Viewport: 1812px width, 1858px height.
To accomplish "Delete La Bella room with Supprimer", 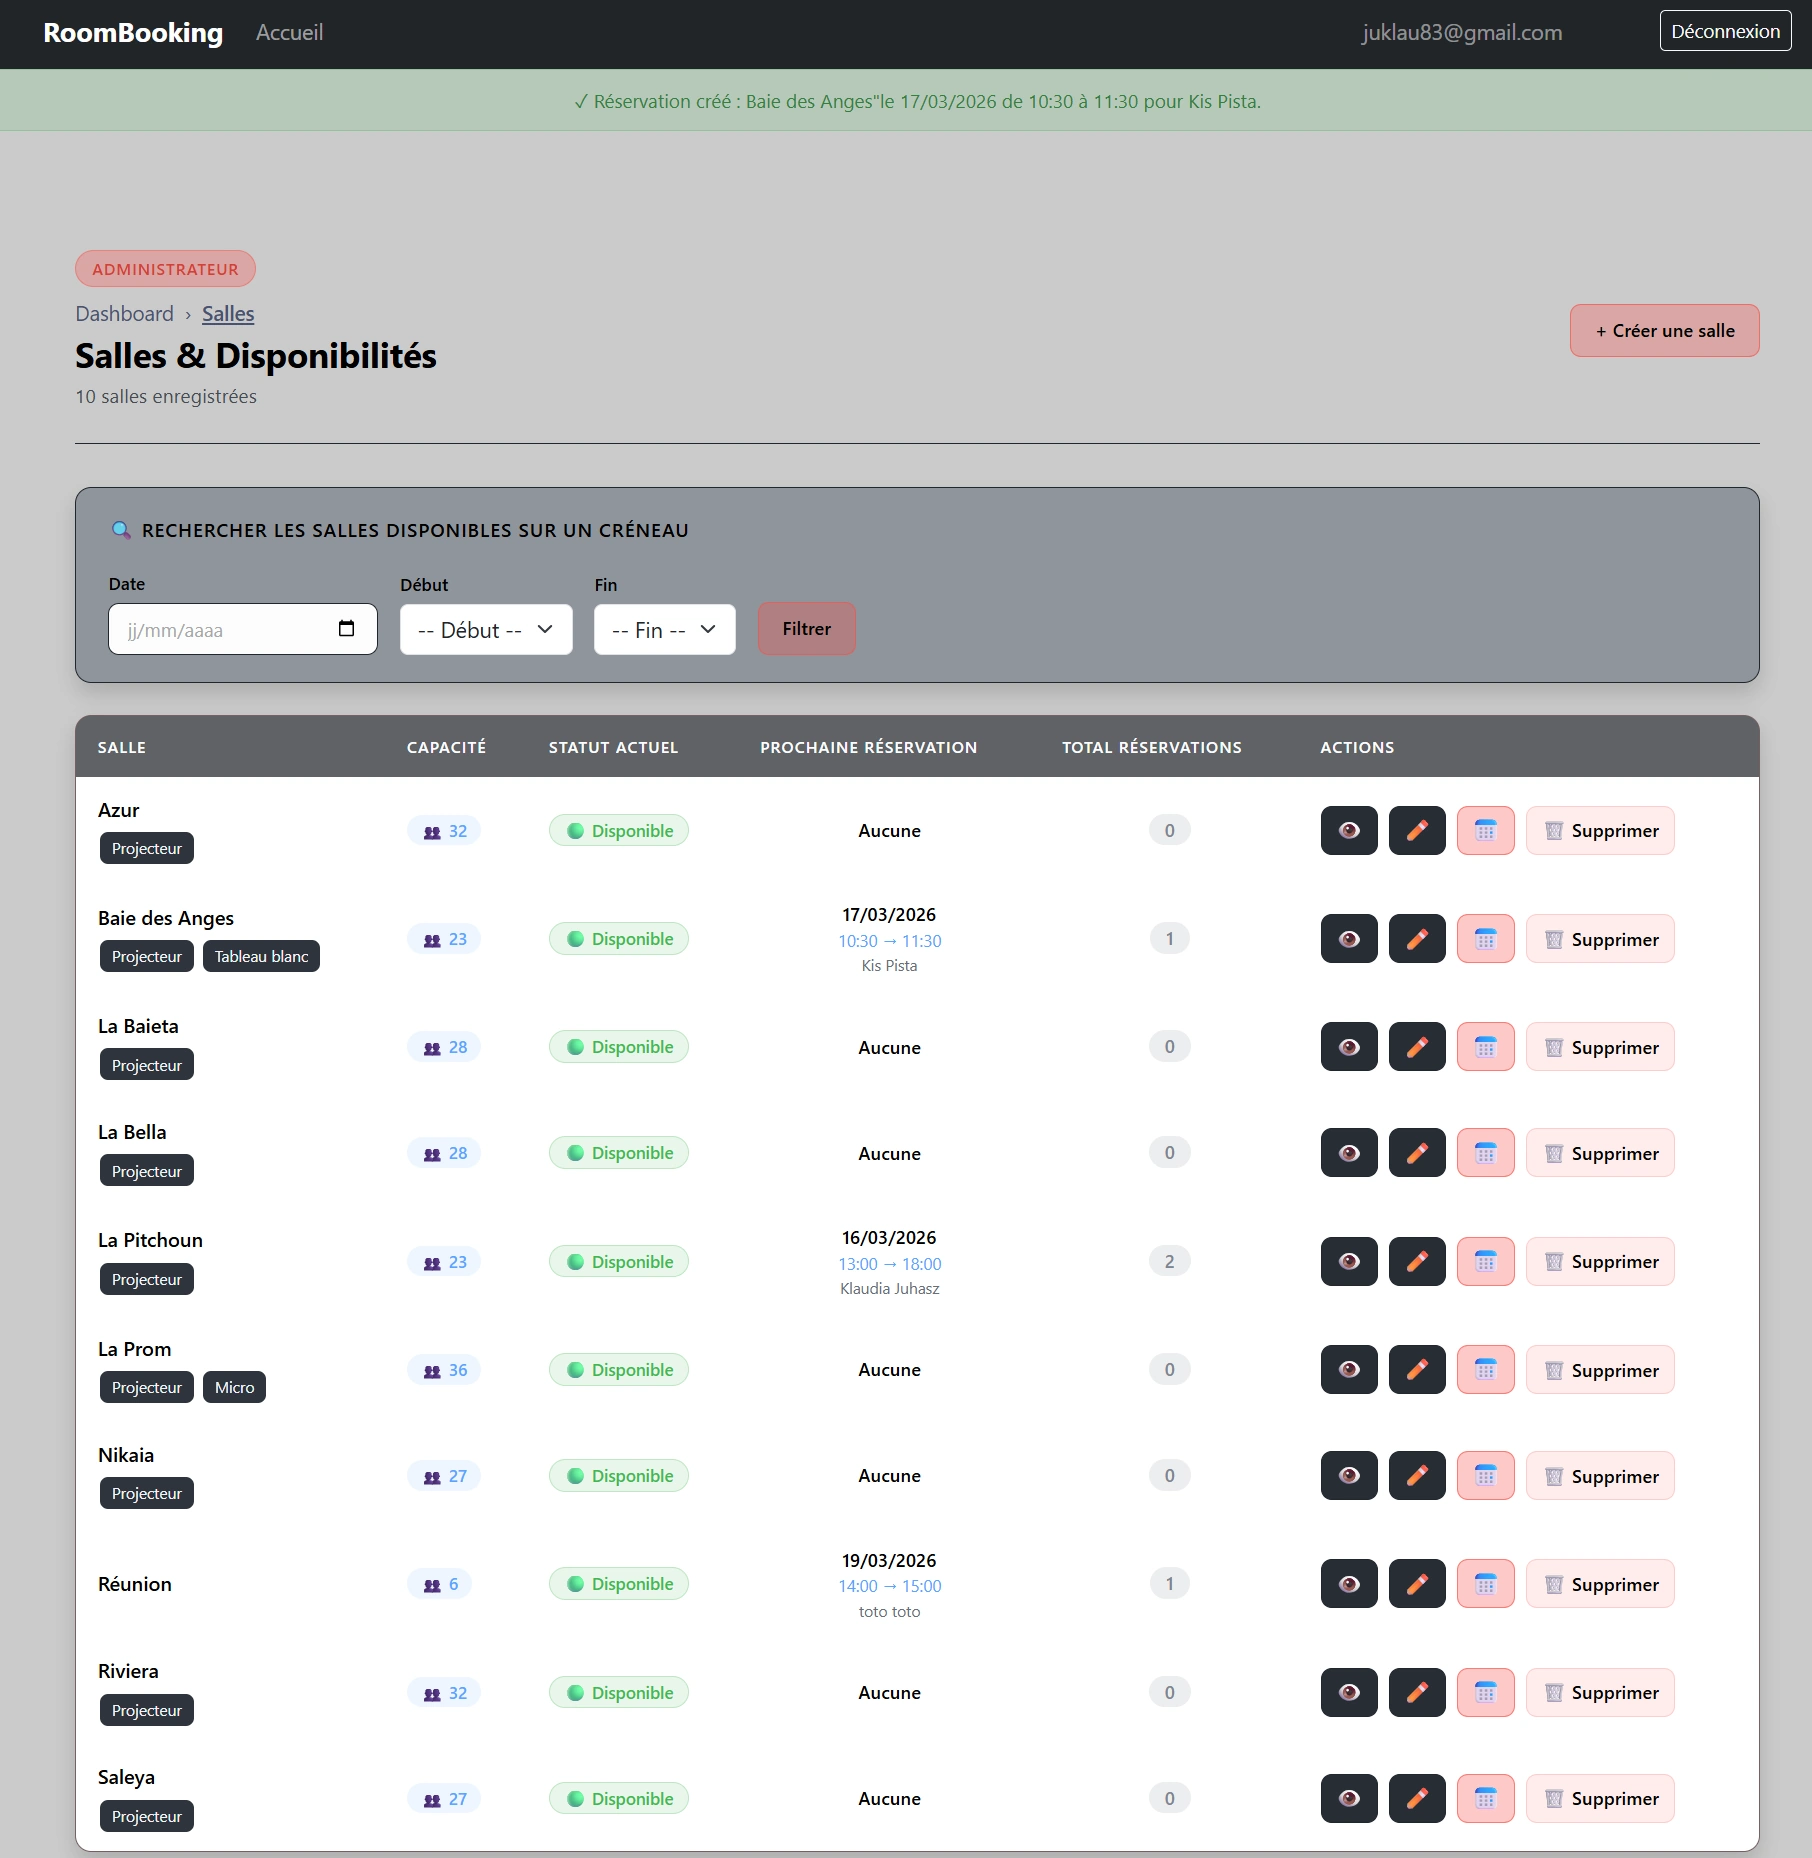I will tap(1599, 1154).
